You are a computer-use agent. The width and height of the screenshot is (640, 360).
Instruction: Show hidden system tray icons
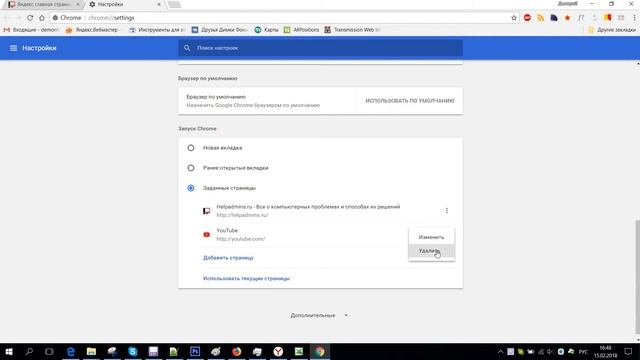point(500,351)
